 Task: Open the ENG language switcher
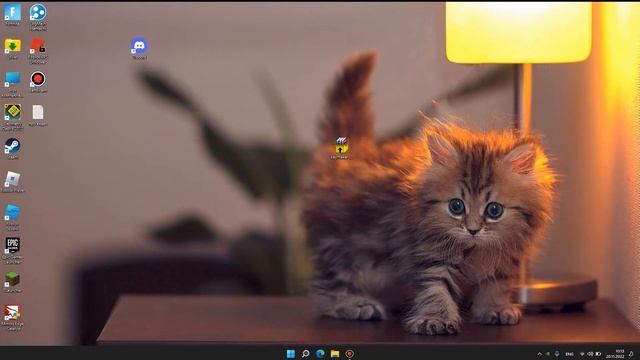point(569,354)
